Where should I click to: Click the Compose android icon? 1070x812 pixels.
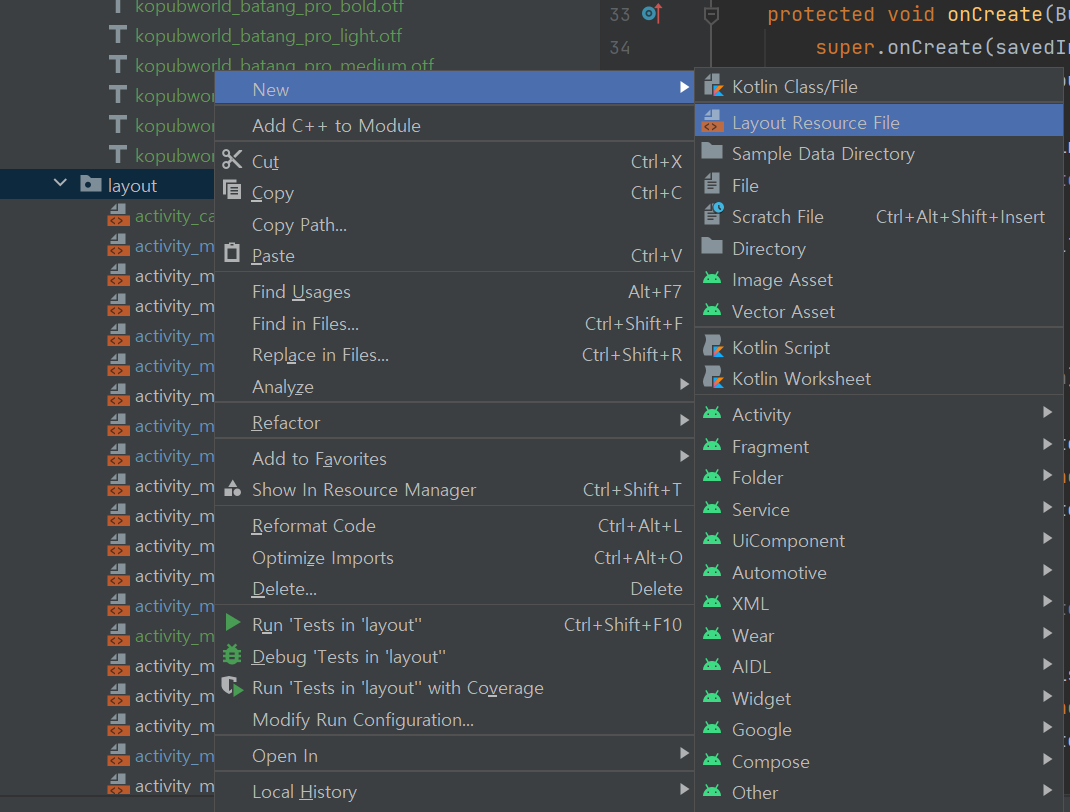tap(712, 760)
